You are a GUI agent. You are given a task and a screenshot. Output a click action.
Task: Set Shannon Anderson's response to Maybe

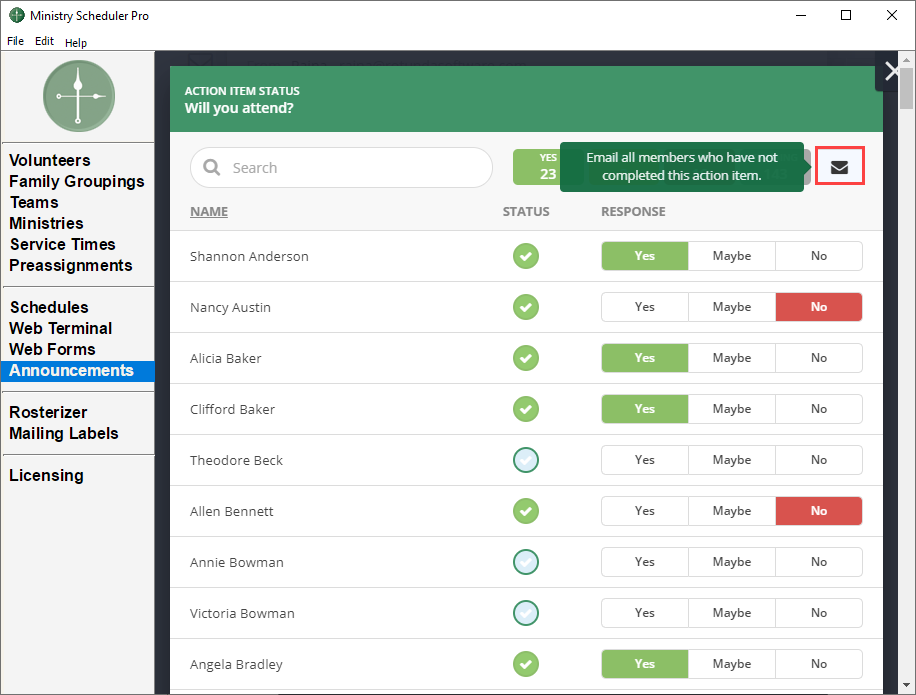point(731,256)
